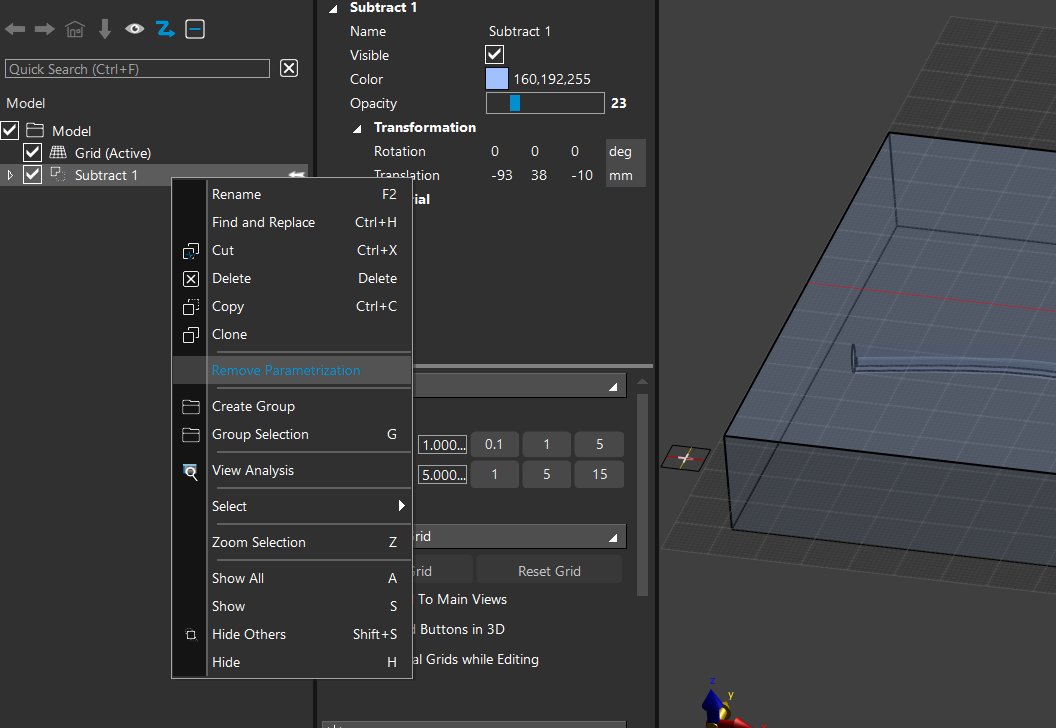The height and width of the screenshot is (728, 1056).
Task: Click the View Analysis magnifier icon
Action: [x=191, y=471]
